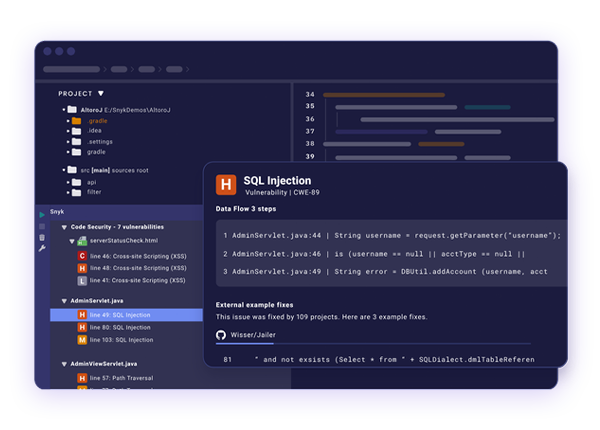Click the critical C icon on line 46

(82, 256)
